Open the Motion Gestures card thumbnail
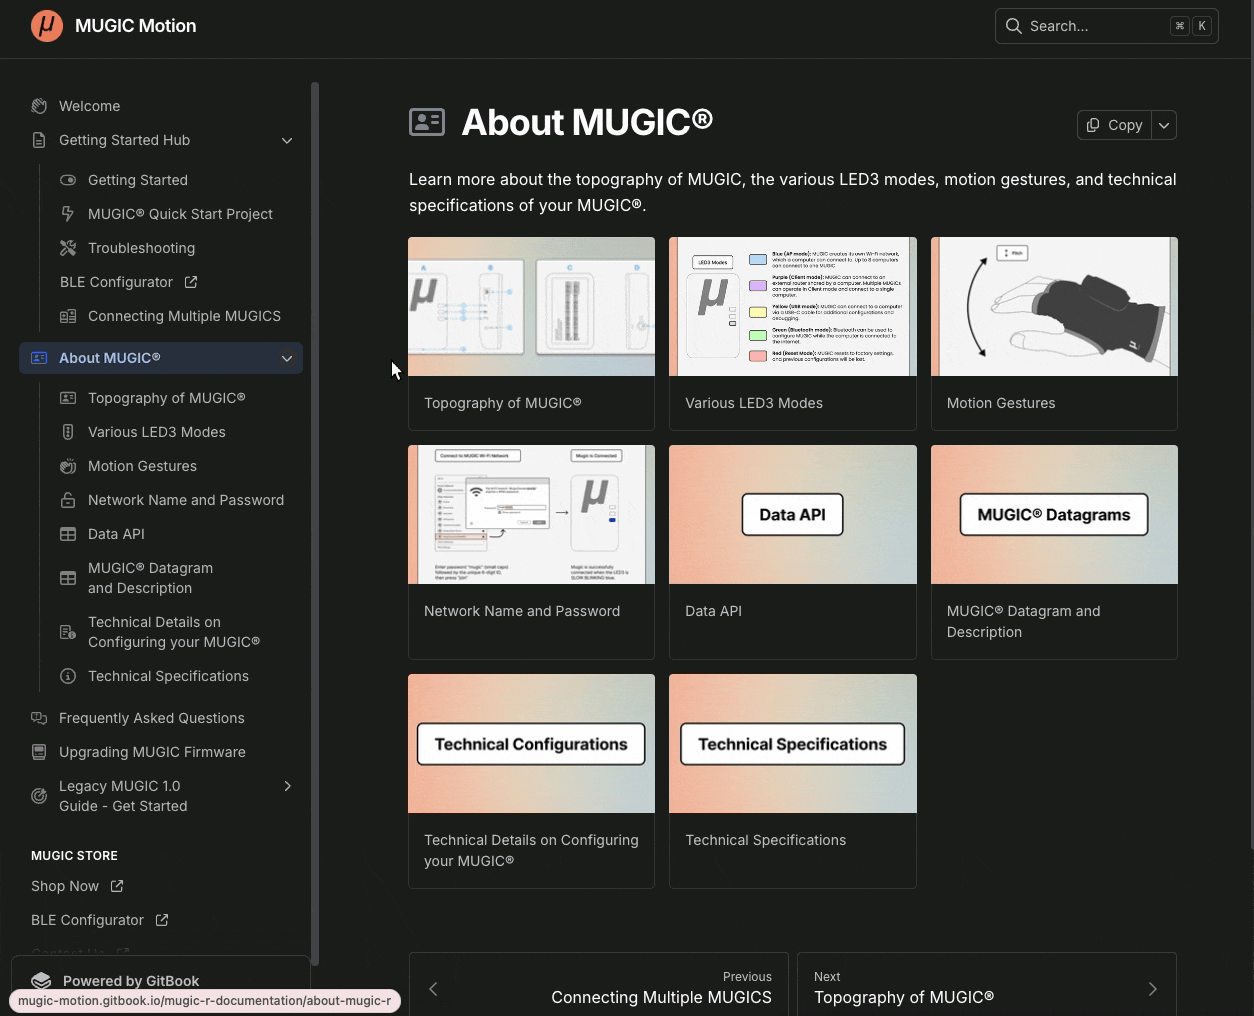 point(1053,307)
